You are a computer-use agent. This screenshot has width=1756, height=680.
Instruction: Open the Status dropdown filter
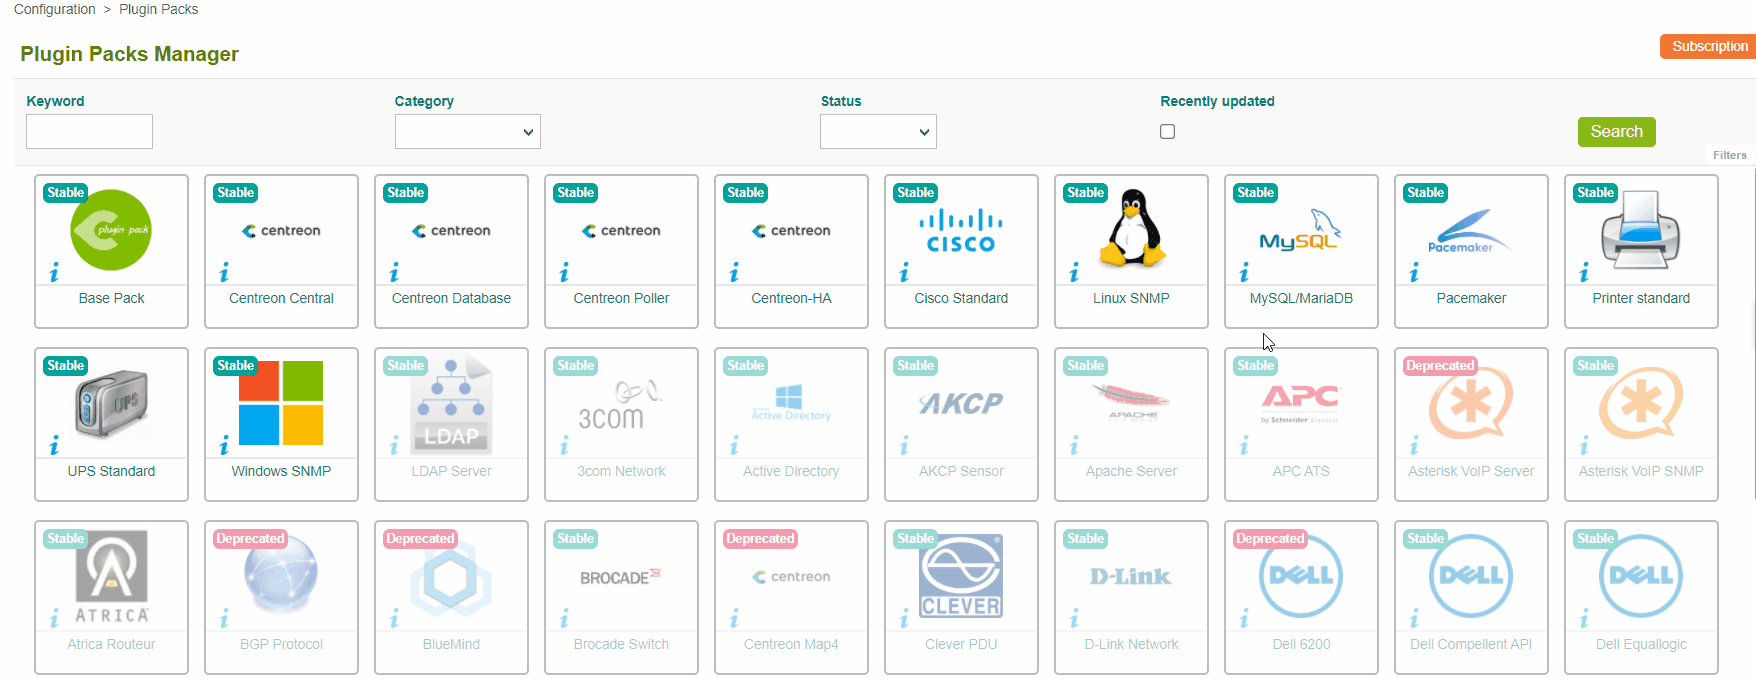click(x=877, y=132)
